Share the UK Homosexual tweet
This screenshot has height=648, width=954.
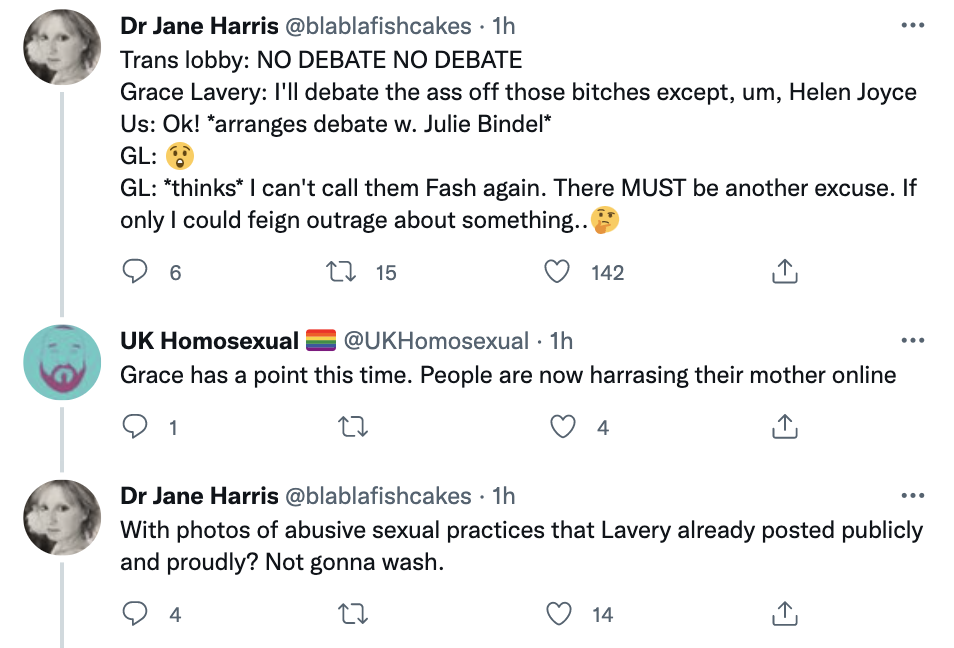point(786,427)
